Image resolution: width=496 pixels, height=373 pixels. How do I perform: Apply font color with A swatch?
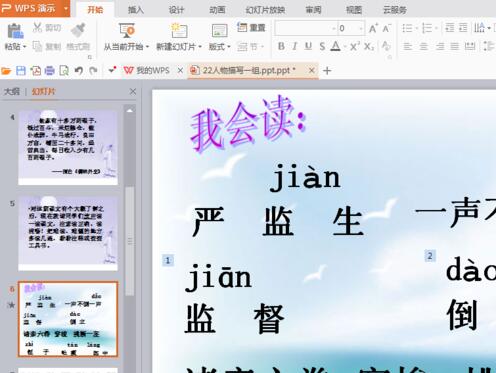(x=336, y=46)
